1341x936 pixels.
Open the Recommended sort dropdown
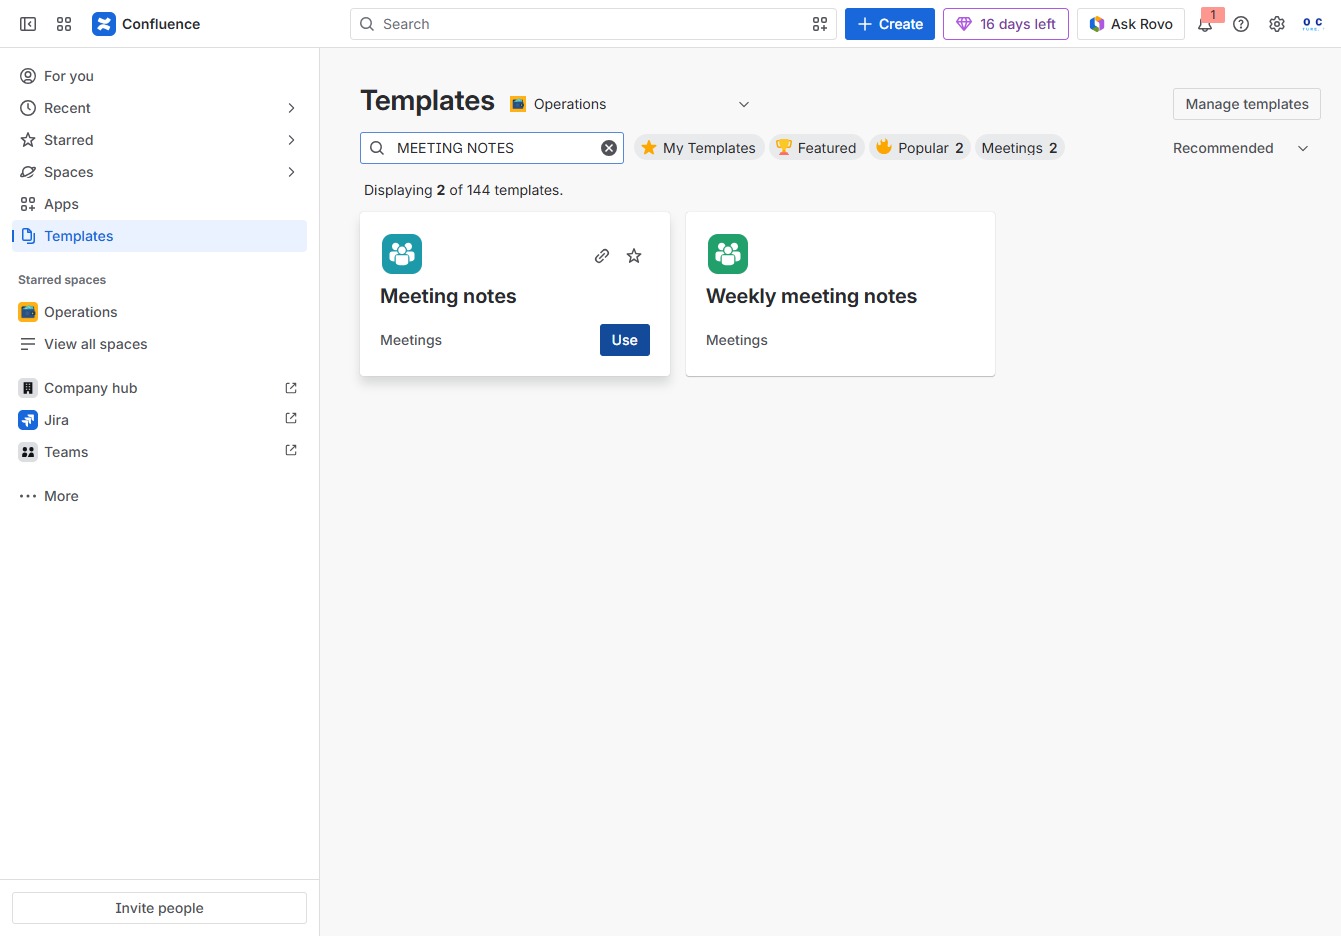[x=1241, y=148]
